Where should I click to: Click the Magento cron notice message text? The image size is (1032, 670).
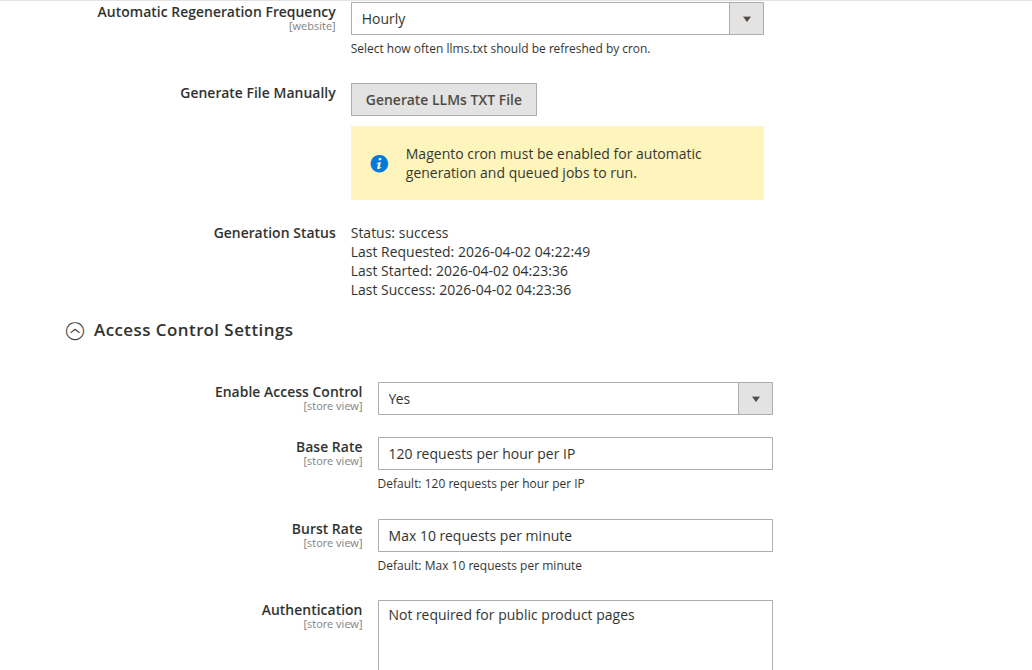553,163
